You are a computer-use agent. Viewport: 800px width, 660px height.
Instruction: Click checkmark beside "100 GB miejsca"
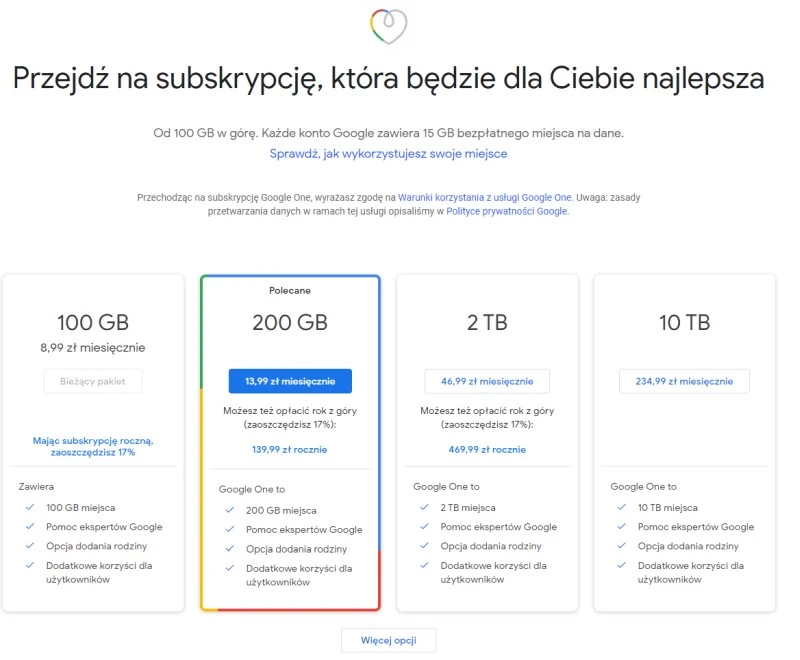click(x=31, y=508)
